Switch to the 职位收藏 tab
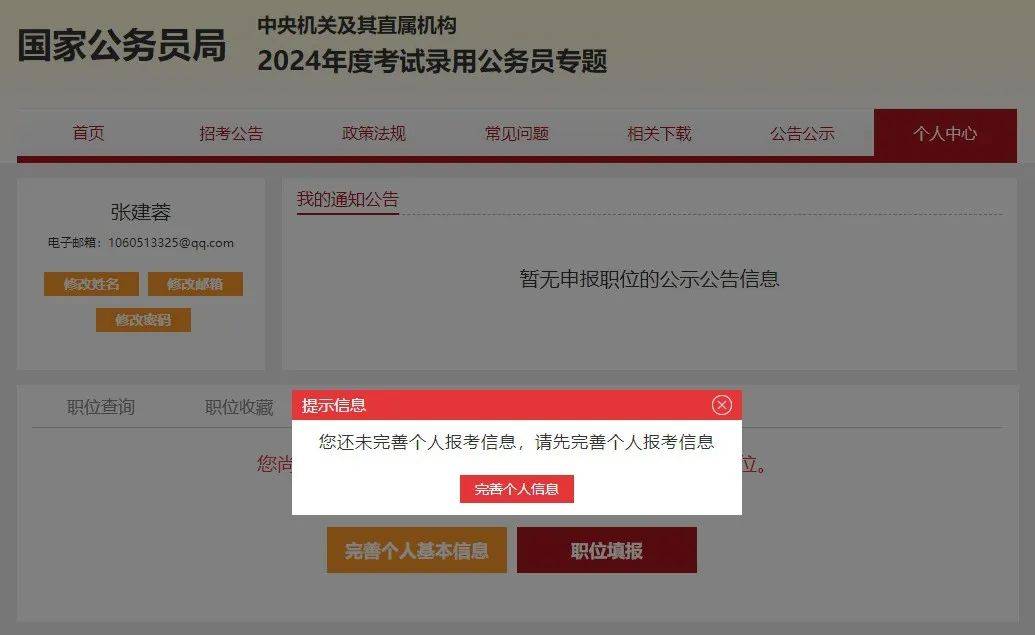This screenshot has width=1035, height=635. [239, 407]
